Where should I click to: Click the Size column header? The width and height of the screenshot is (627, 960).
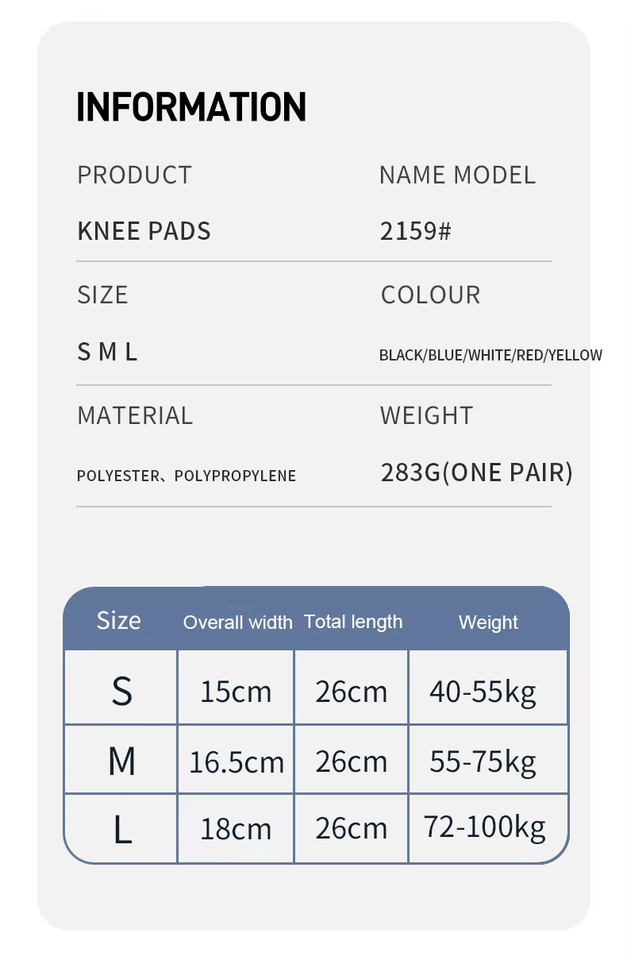[119, 620]
